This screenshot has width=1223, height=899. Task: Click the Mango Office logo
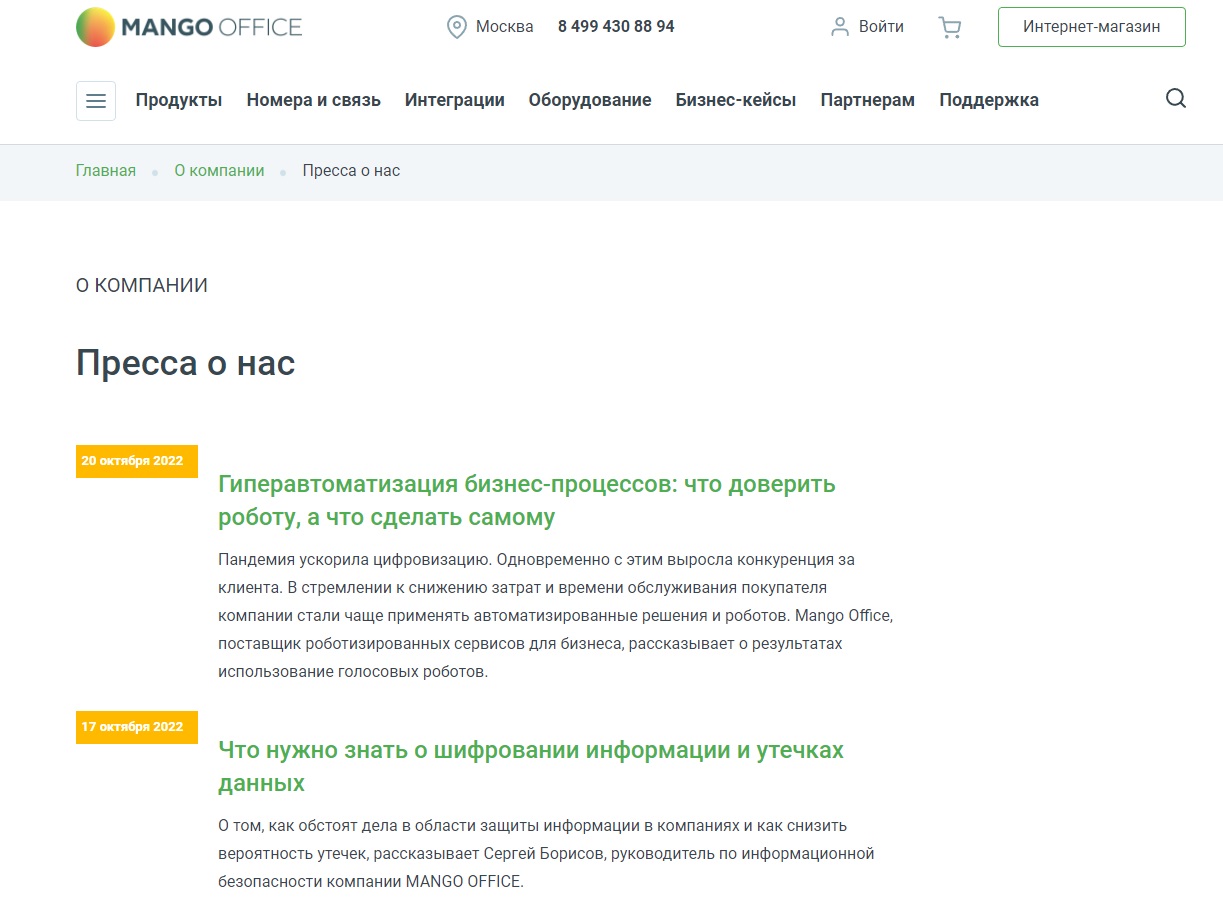189,27
